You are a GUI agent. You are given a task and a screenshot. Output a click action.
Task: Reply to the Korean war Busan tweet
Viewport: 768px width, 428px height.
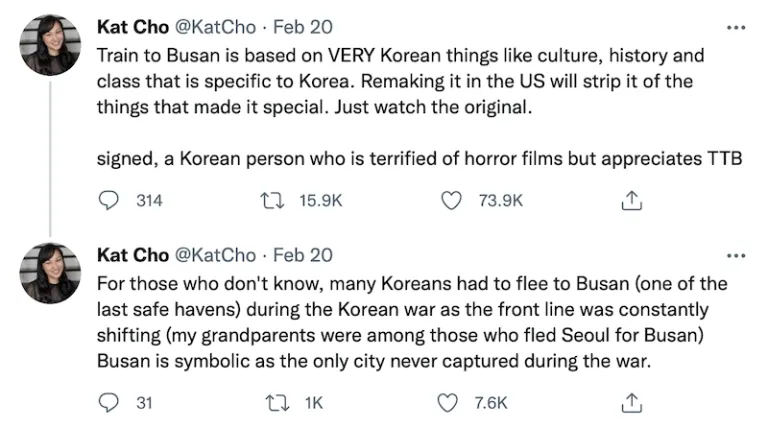110,403
